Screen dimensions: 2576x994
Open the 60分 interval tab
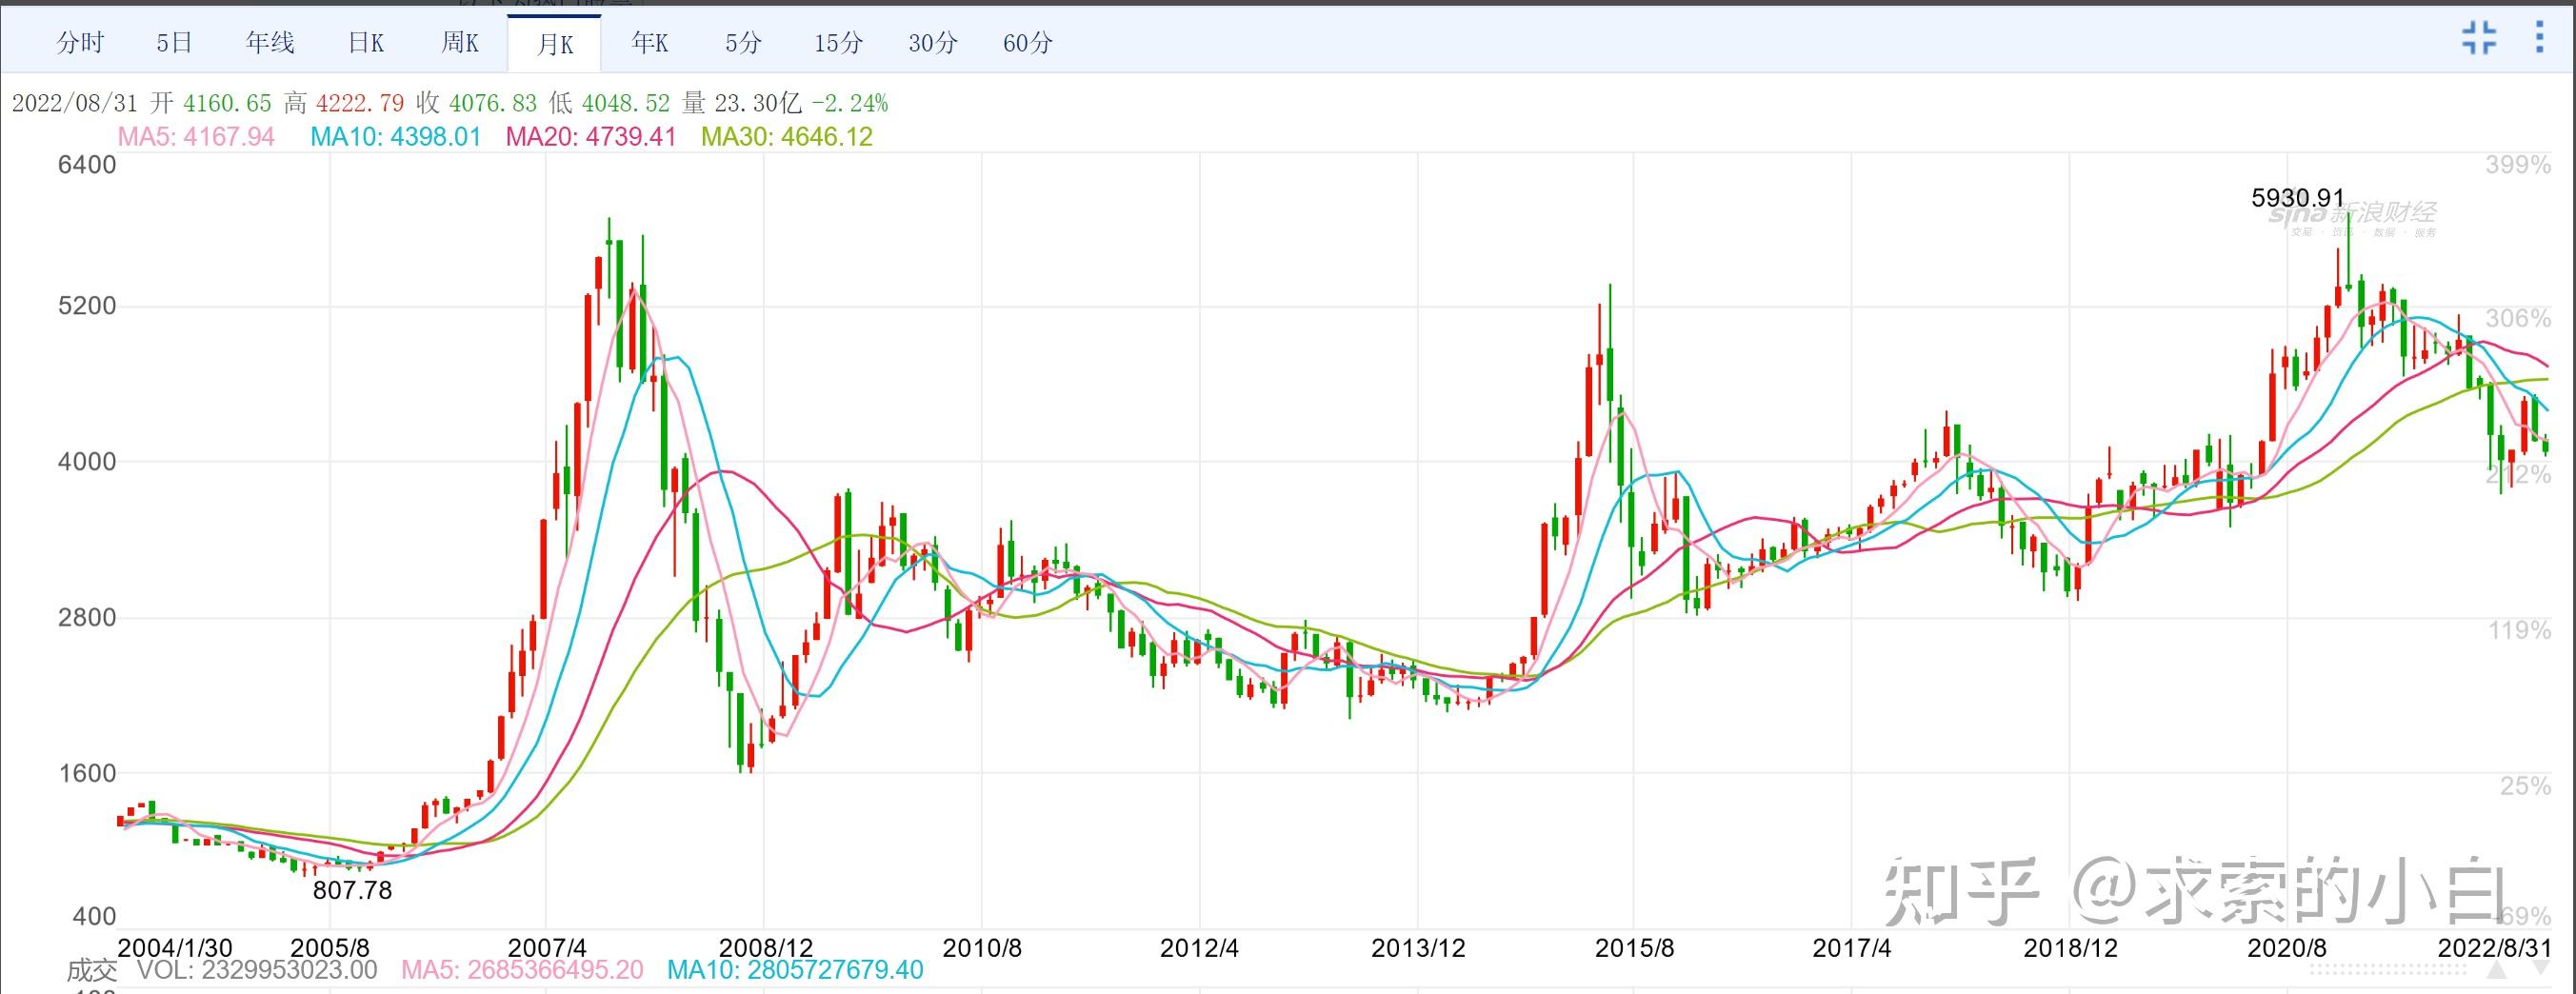coord(1028,43)
